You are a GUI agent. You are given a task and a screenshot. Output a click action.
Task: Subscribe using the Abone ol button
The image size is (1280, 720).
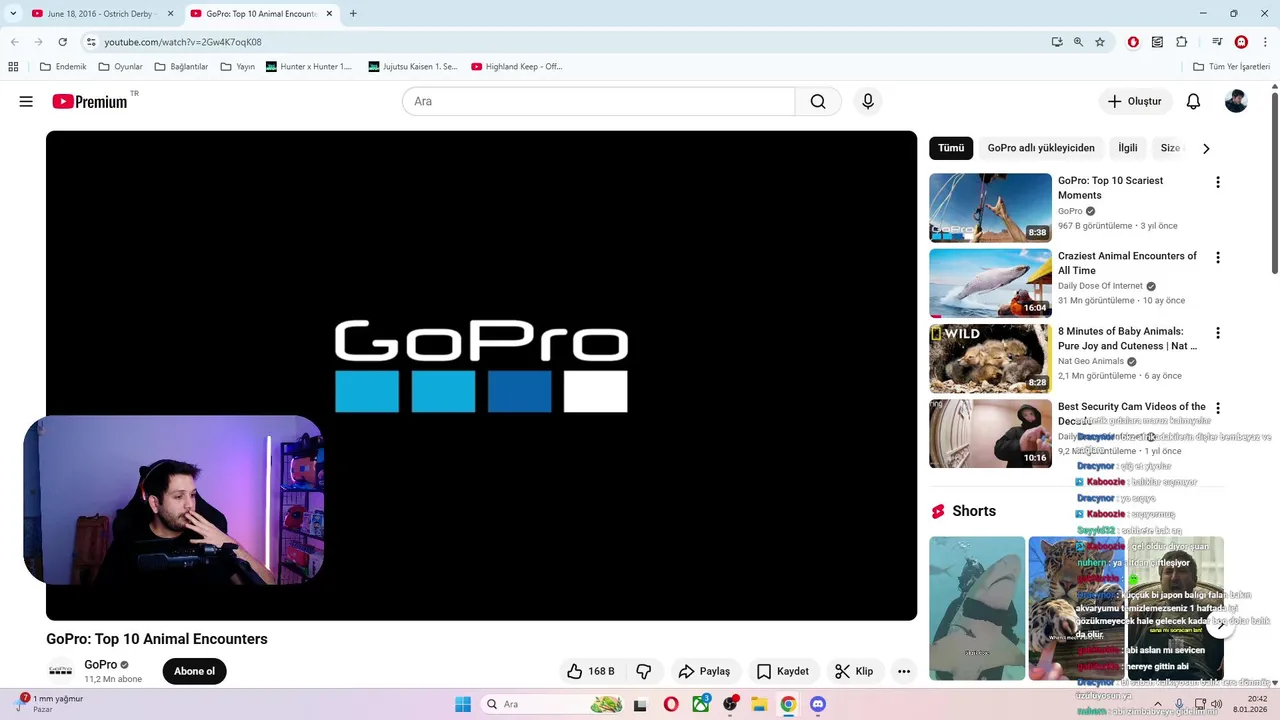pyautogui.click(x=195, y=671)
